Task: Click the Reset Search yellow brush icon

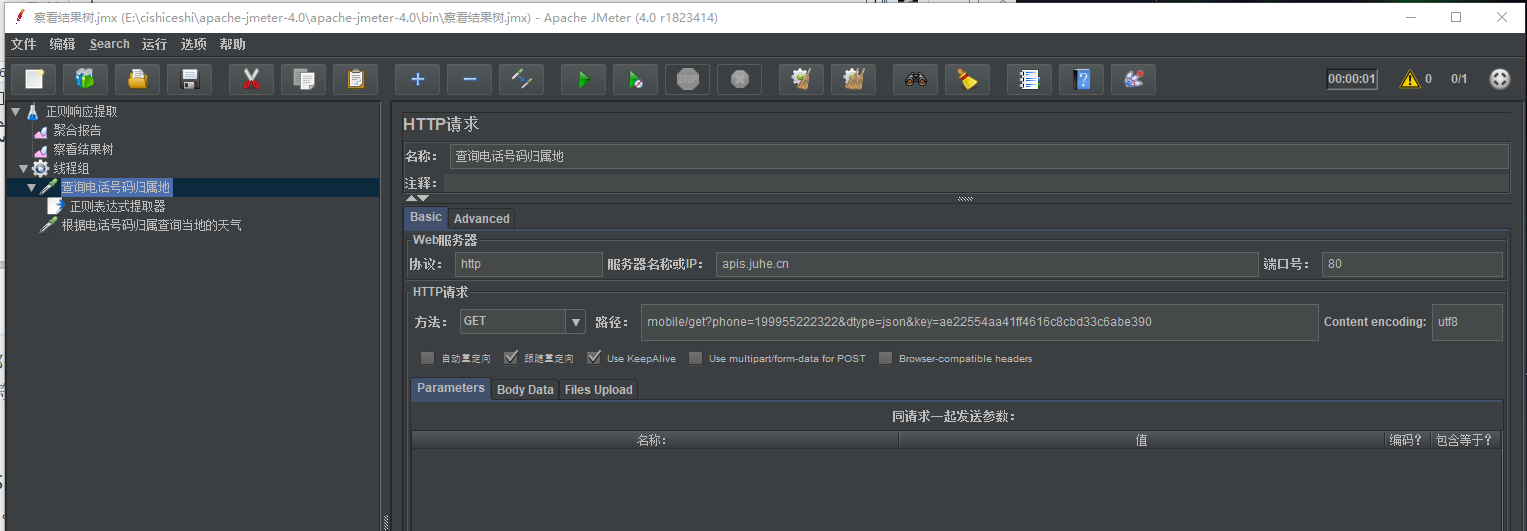Action: pyautogui.click(x=967, y=79)
